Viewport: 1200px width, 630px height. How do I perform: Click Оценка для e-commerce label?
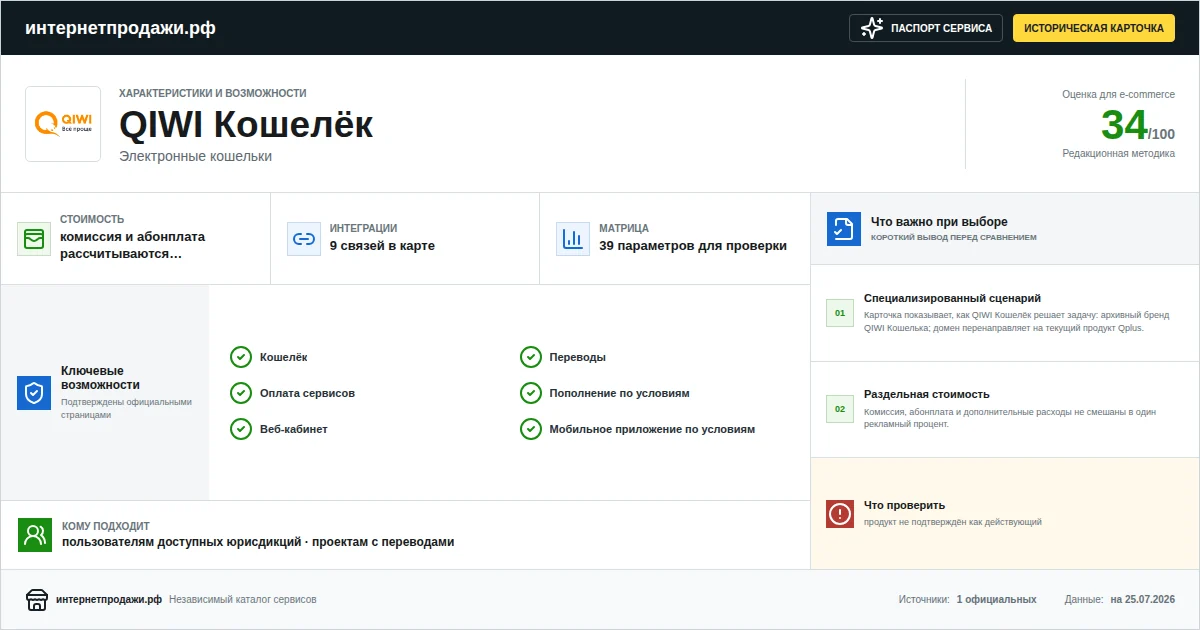(1119, 94)
